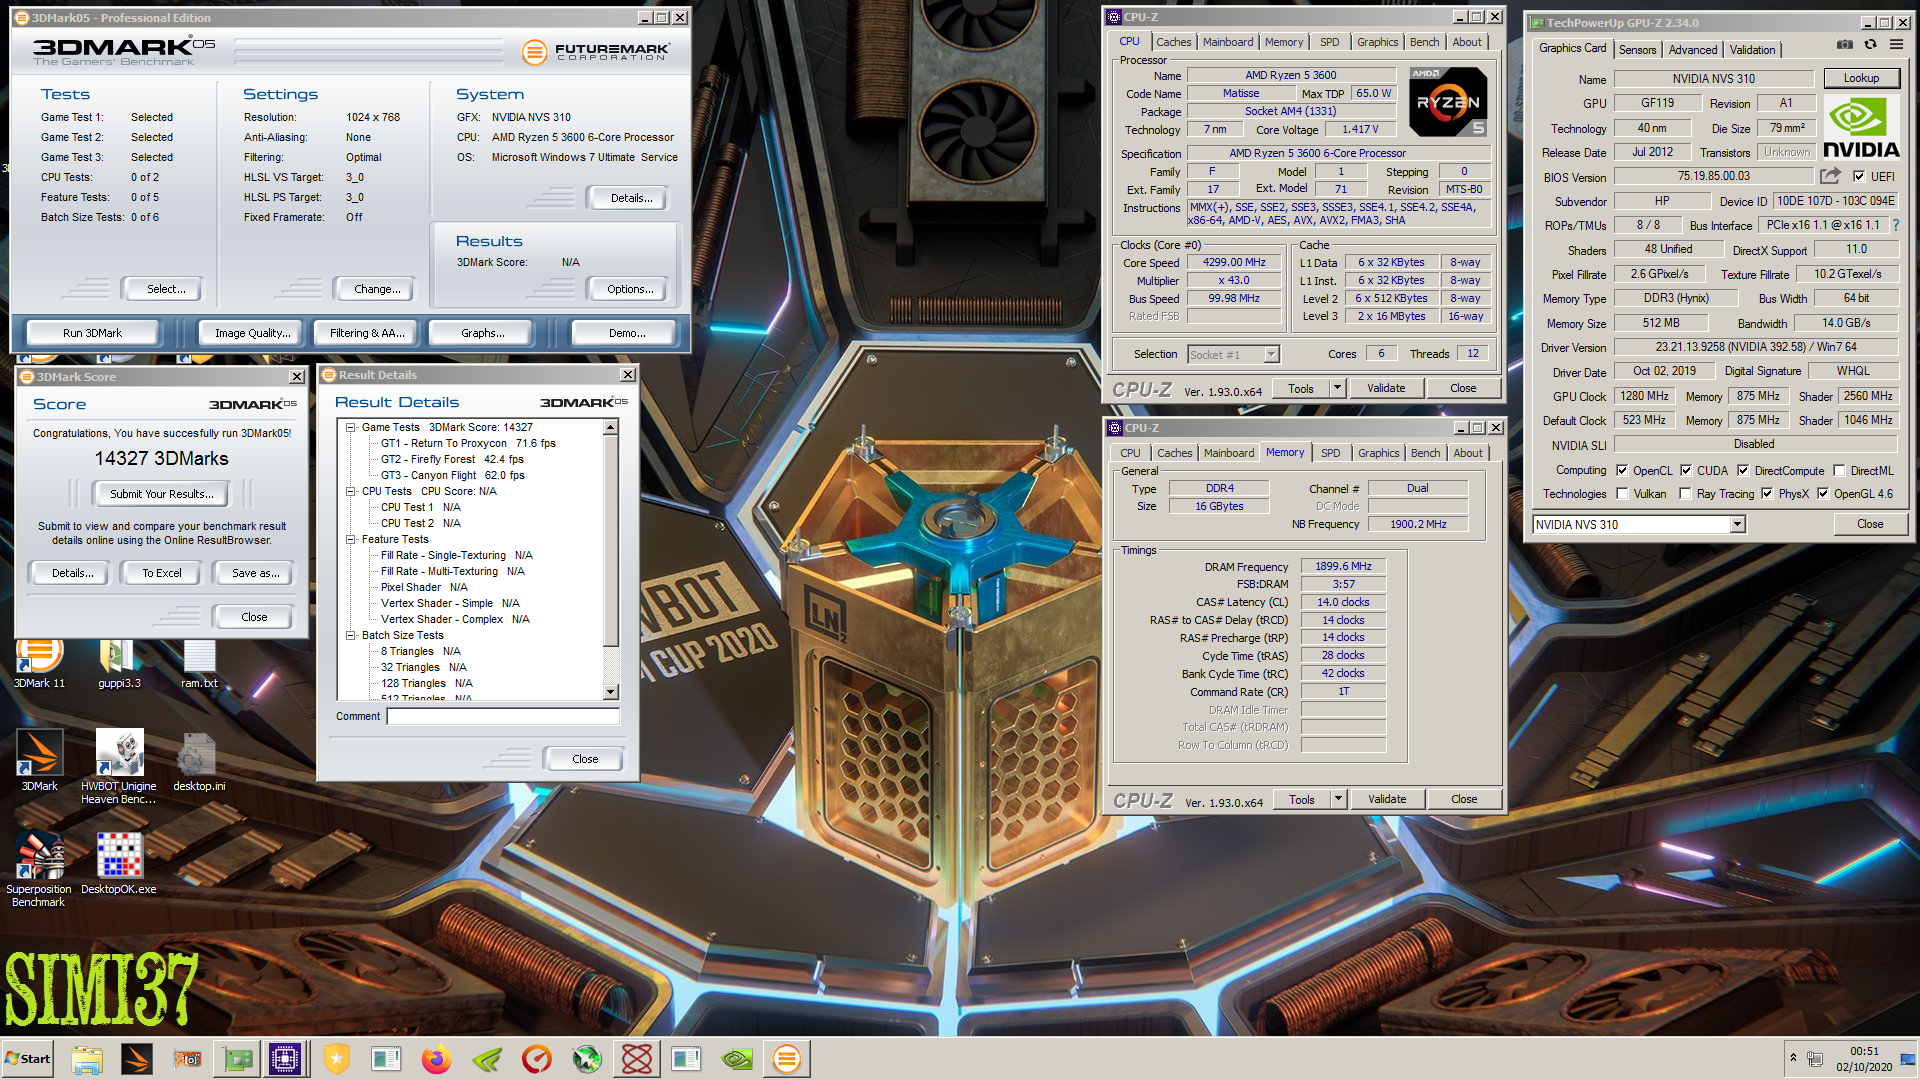Click Submit Your Results... button
This screenshot has width=1920, height=1080.
[x=162, y=494]
